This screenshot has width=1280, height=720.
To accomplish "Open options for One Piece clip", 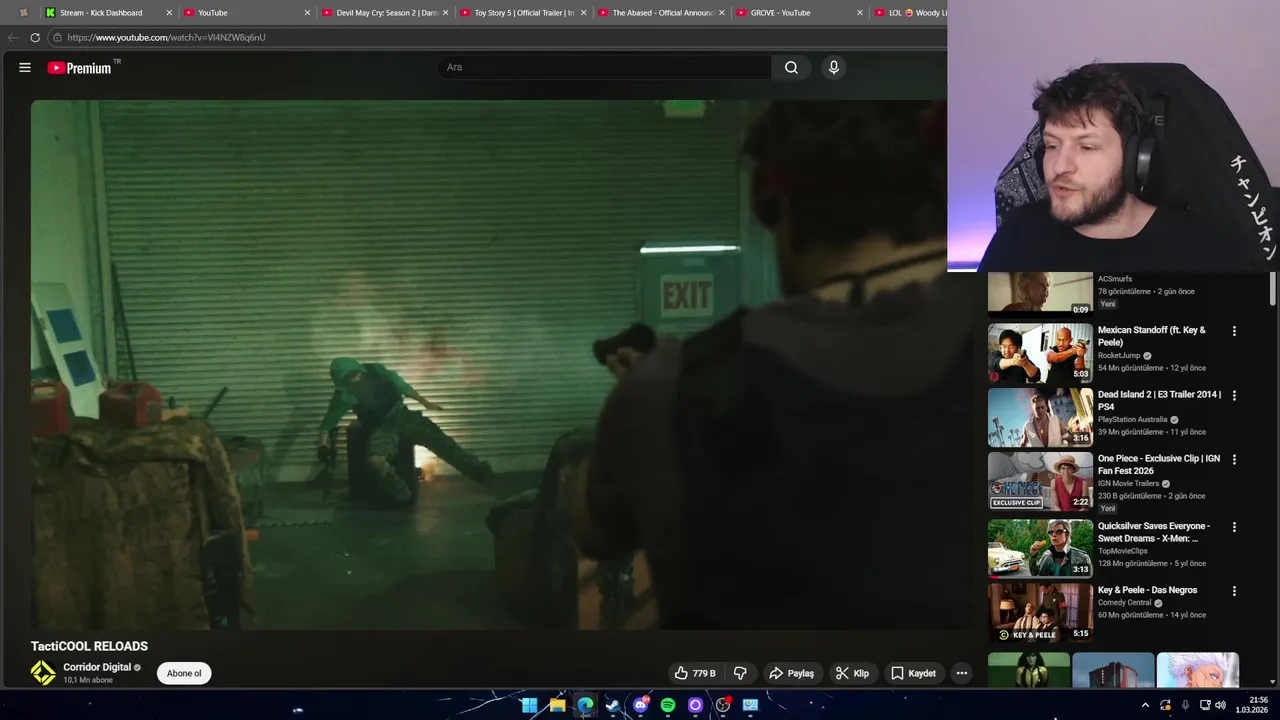I will point(1234,459).
